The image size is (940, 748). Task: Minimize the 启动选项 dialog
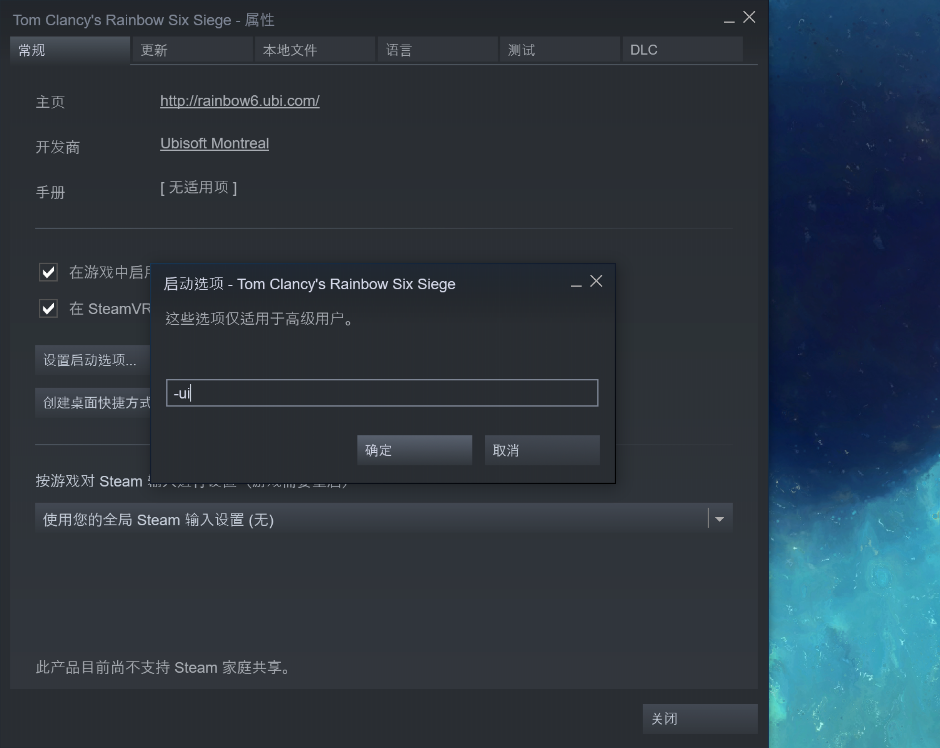coord(576,283)
